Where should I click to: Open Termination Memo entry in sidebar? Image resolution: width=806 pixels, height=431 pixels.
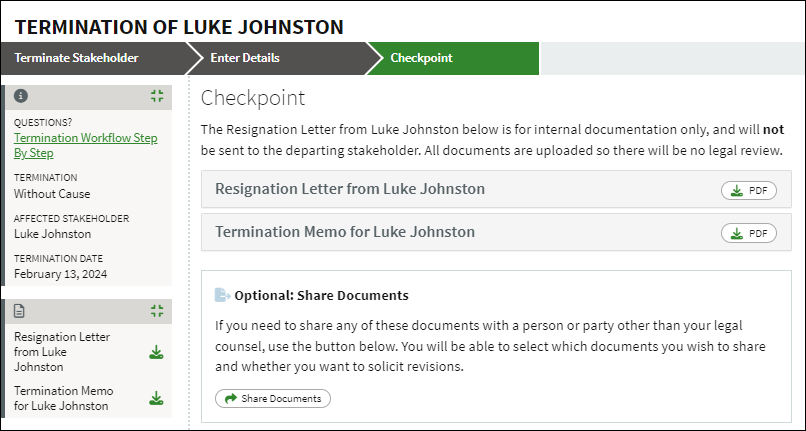(64, 398)
